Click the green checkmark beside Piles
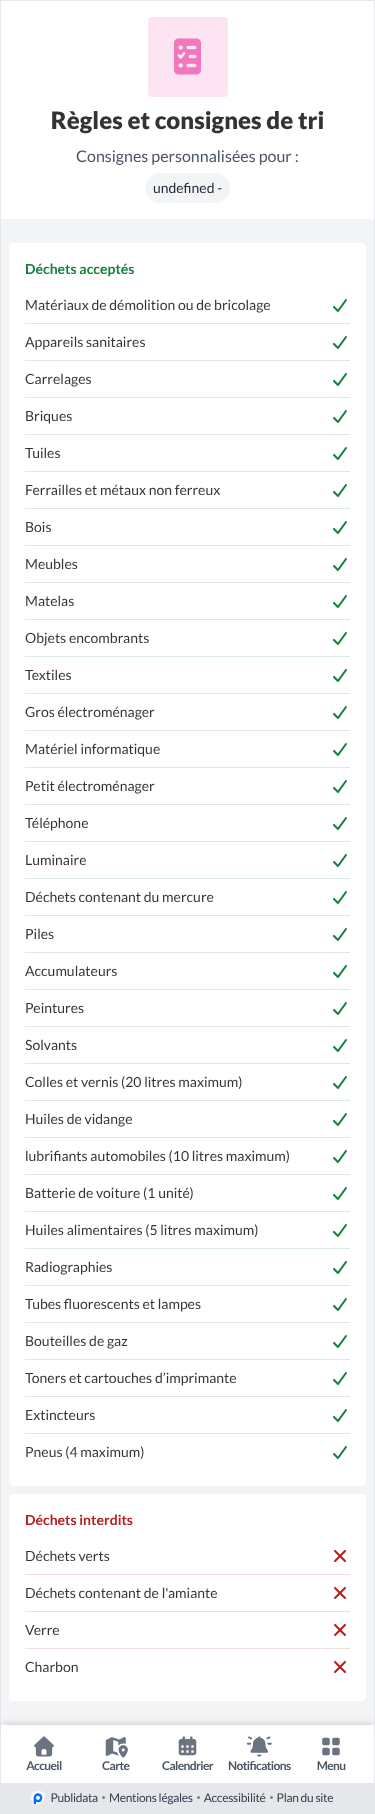Viewport: 375px width, 1814px height. click(x=340, y=934)
